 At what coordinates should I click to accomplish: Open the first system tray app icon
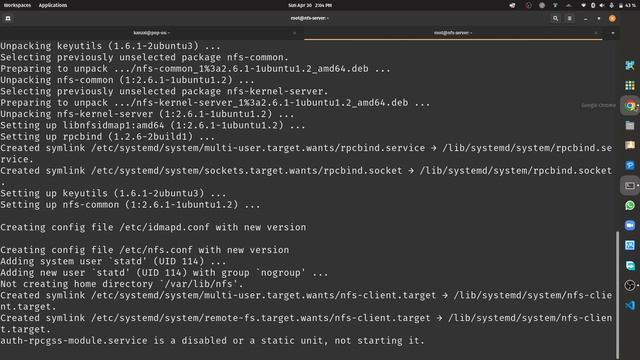pos(512,5)
